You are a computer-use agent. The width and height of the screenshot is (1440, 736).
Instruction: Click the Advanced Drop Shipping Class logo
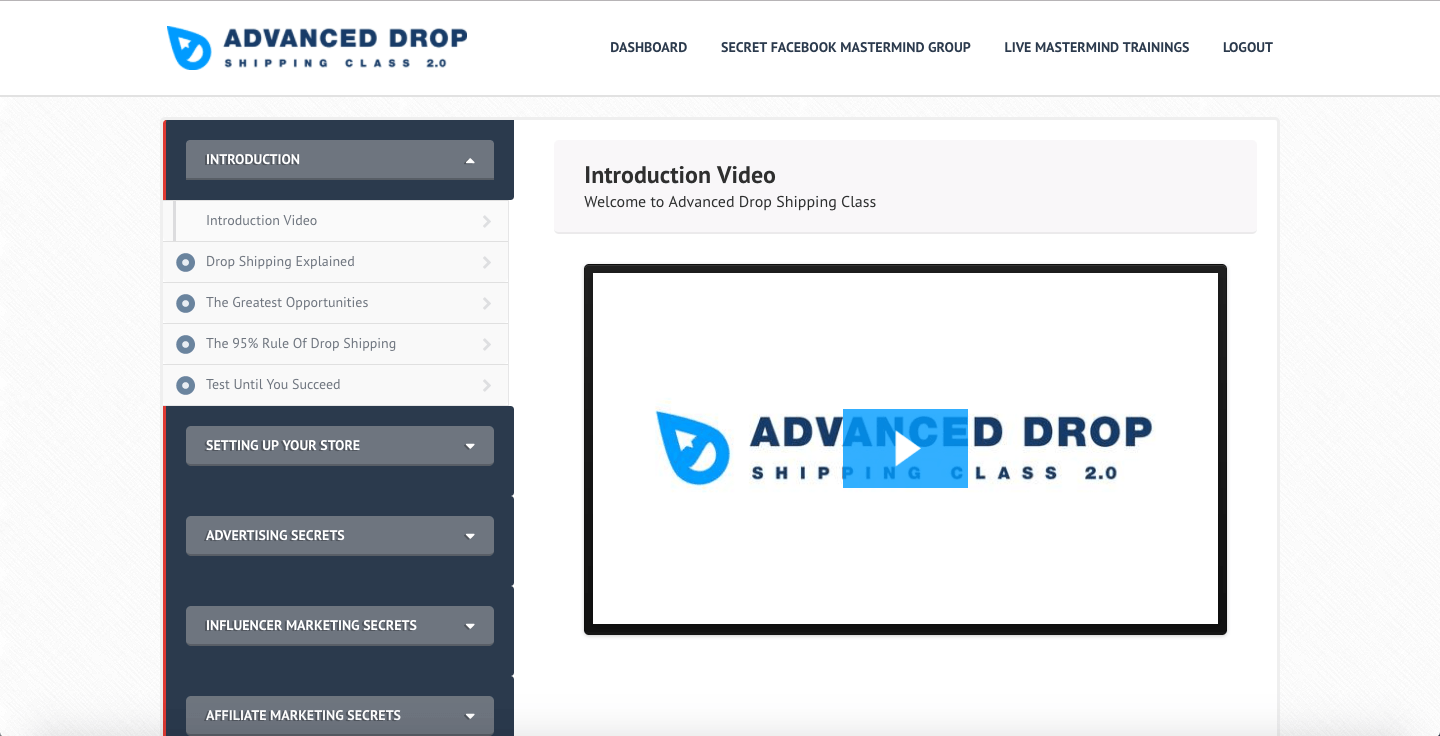pyautogui.click(x=317, y=47)
